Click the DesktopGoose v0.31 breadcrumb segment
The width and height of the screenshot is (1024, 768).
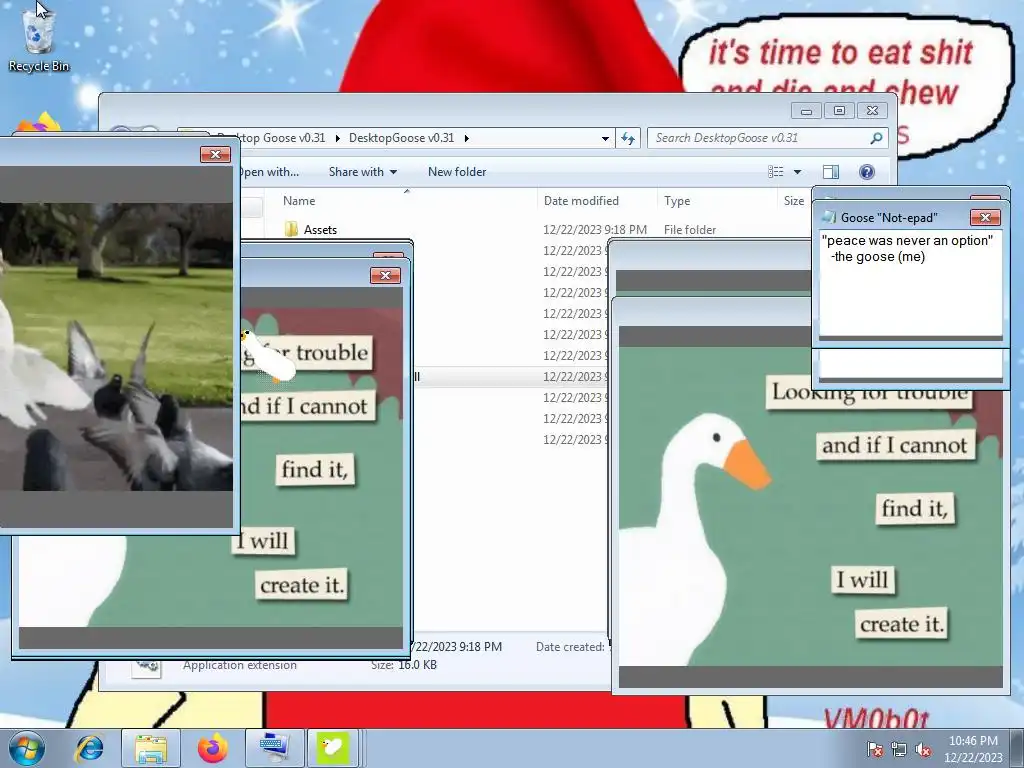click(x=401, y=138)
